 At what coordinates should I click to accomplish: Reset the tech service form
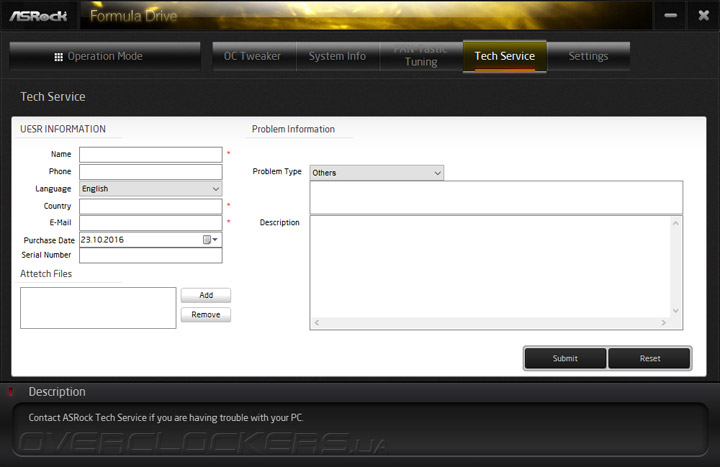tap(650, 358)
